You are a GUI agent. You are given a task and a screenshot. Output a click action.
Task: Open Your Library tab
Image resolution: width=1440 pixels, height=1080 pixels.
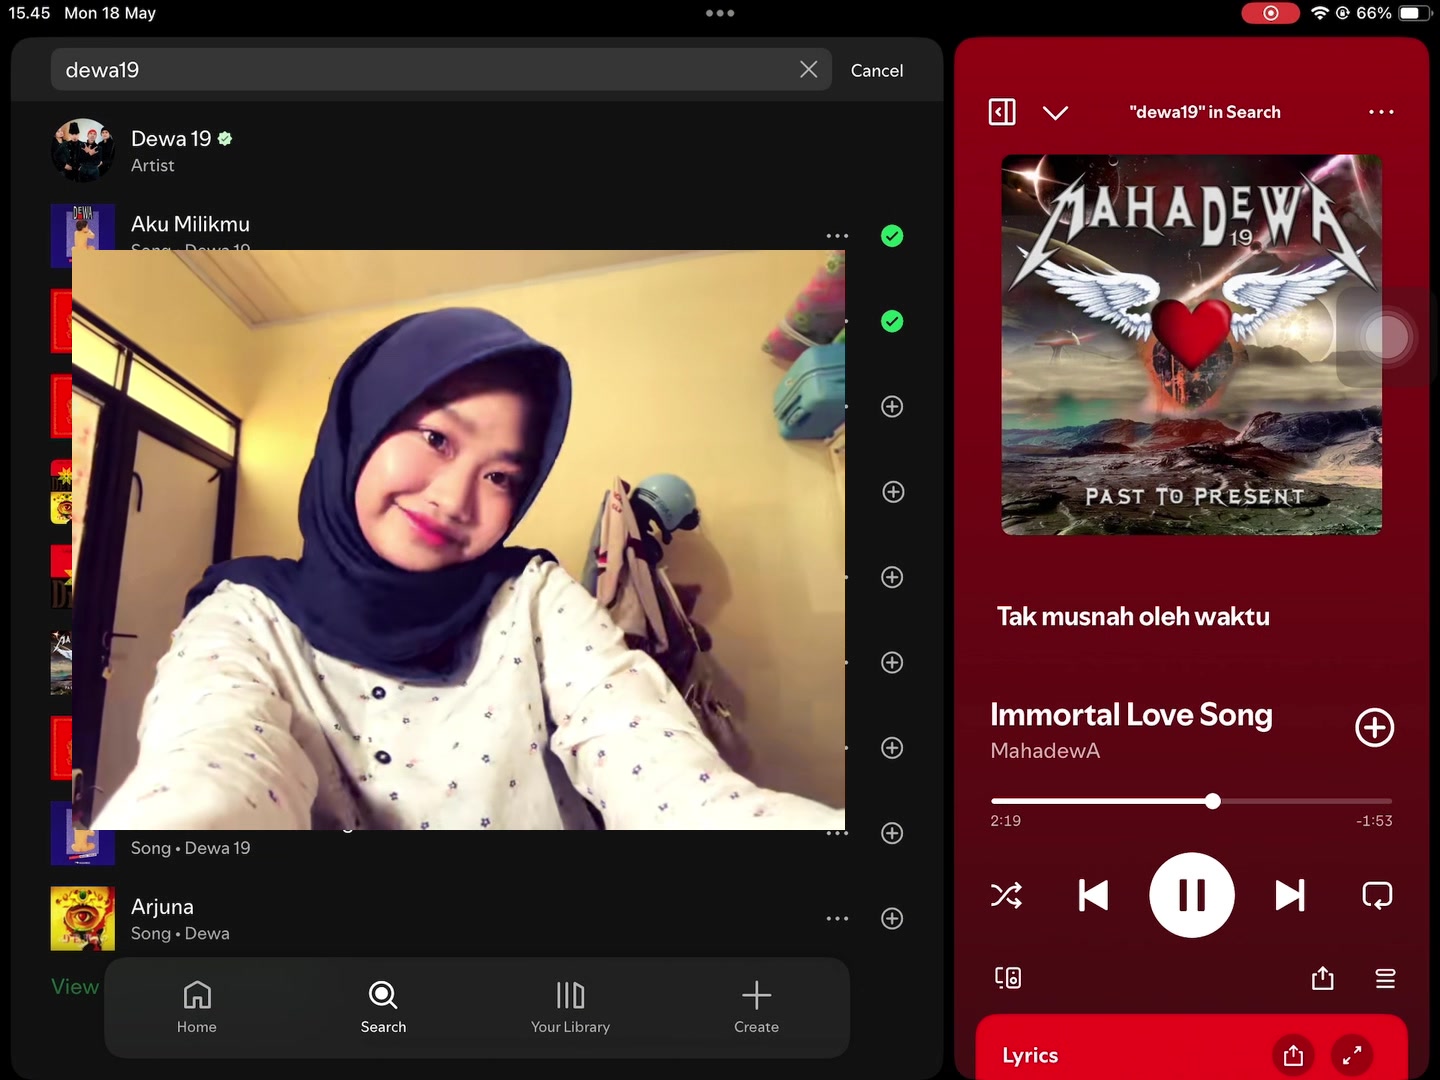point(570,1007)
